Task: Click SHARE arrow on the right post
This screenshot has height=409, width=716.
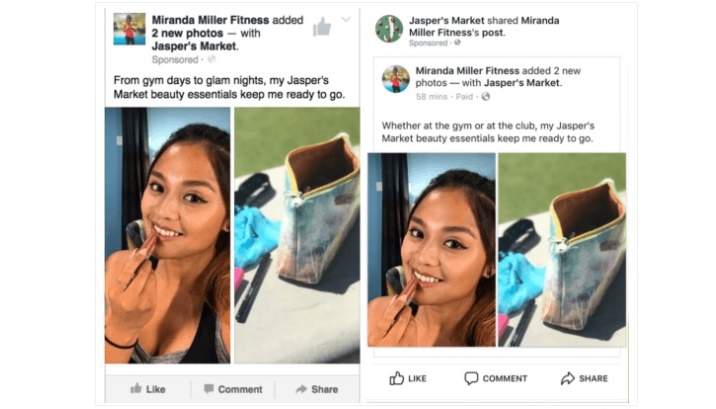Action: pos(584,378)
